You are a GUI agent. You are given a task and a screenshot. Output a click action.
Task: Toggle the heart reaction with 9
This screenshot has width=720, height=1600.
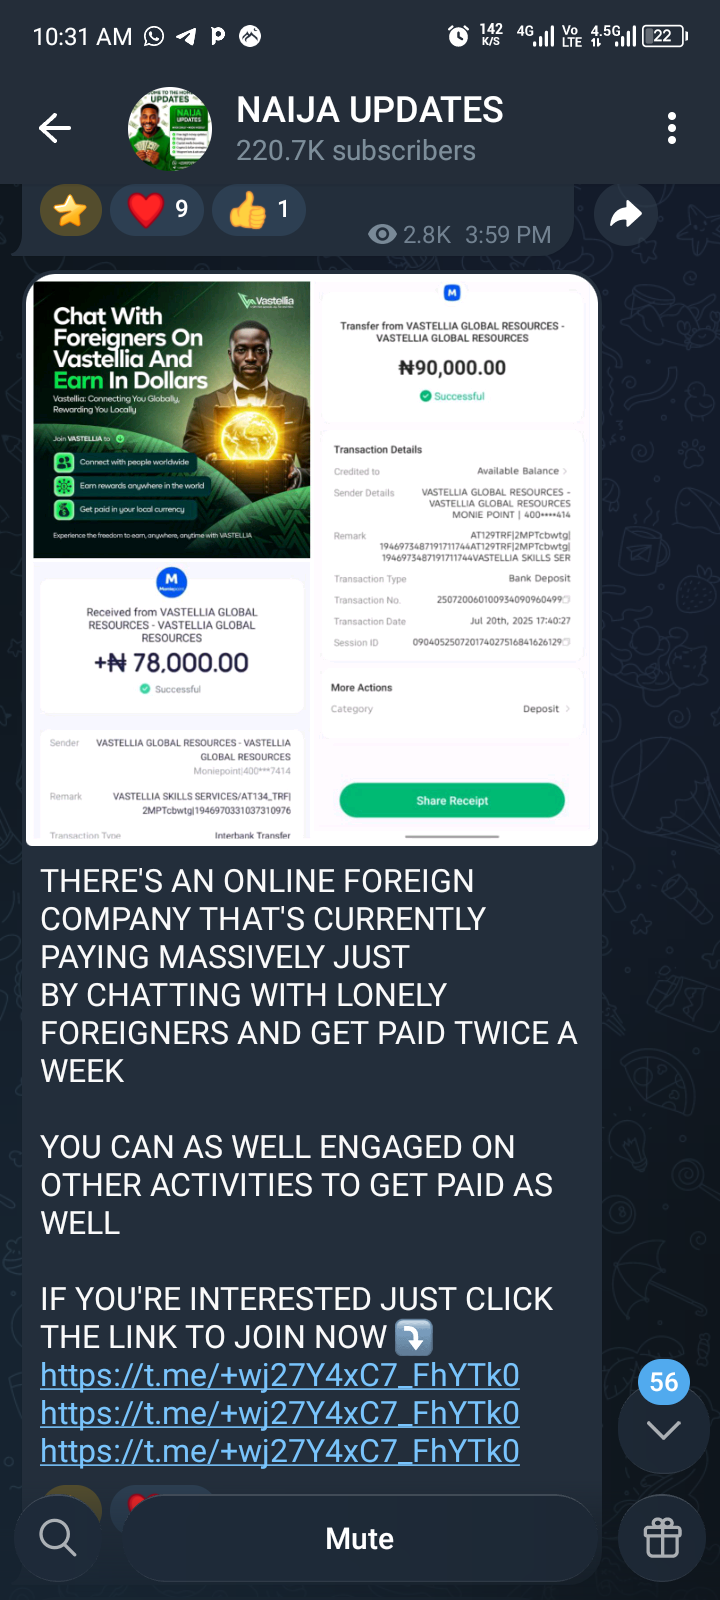[157, 210]
